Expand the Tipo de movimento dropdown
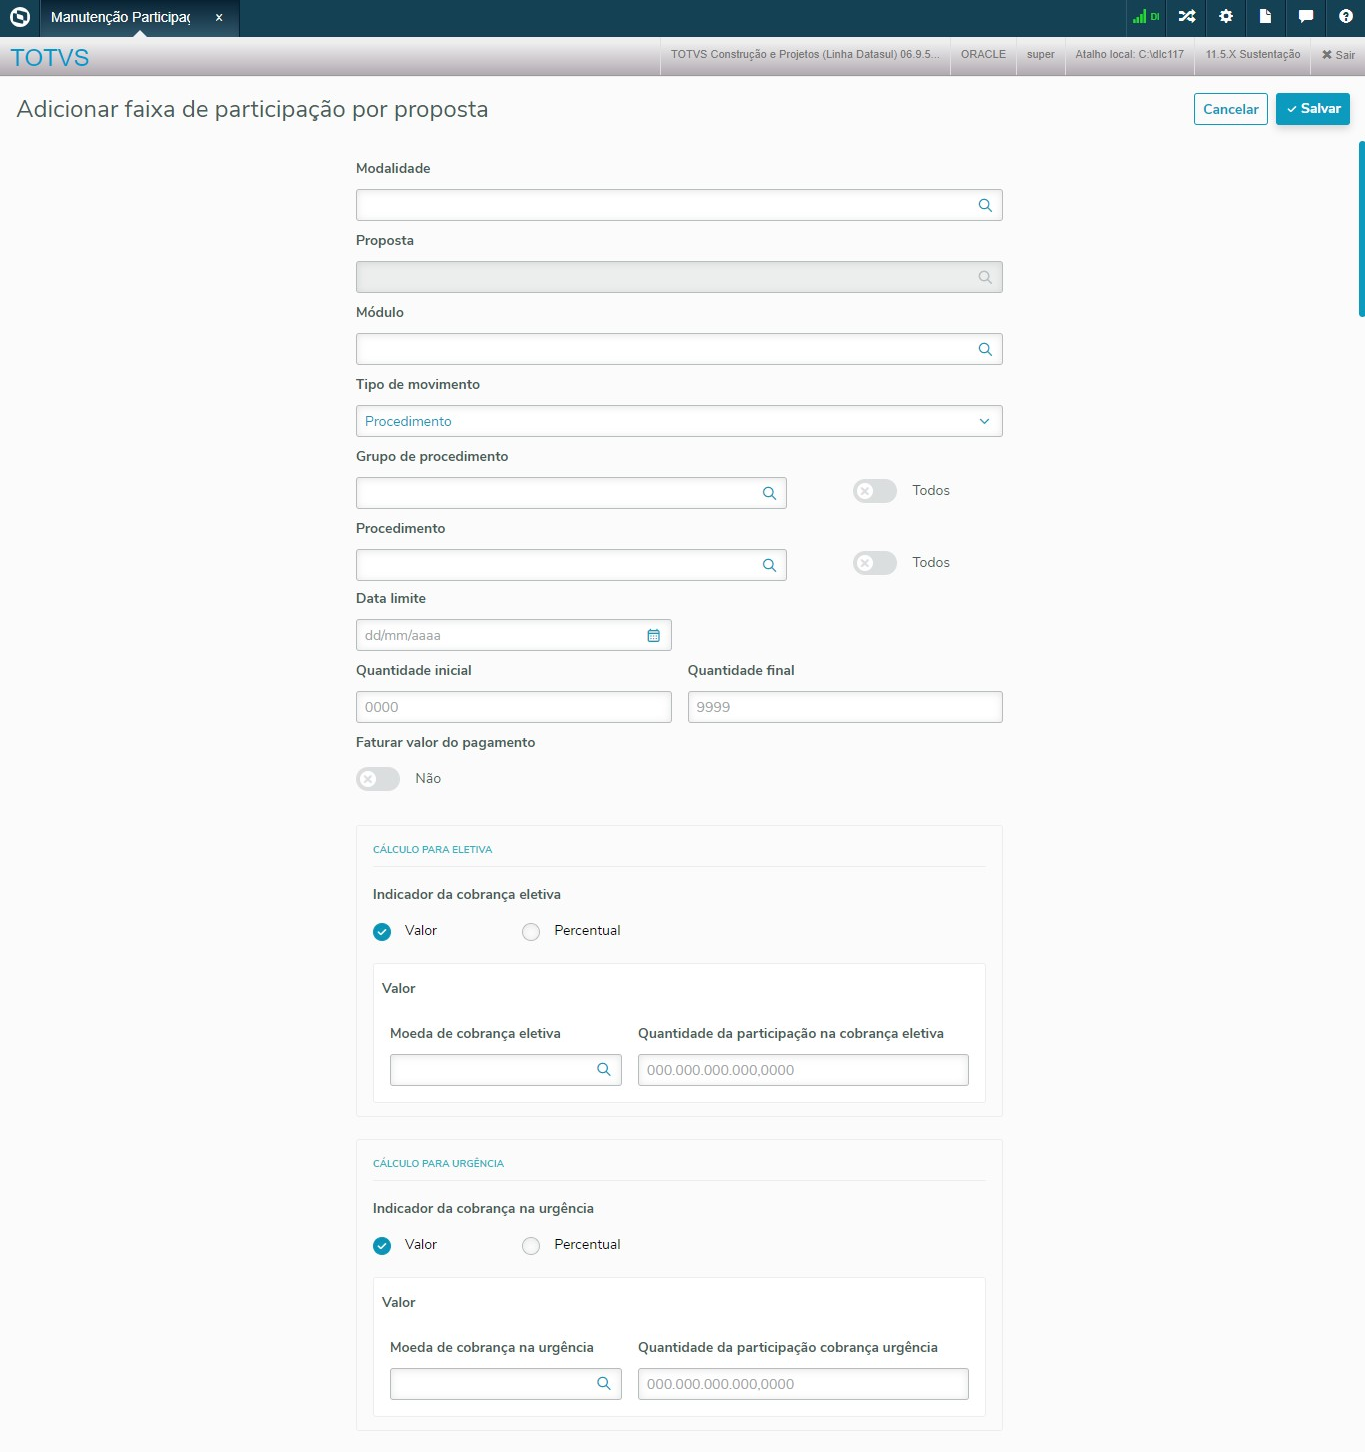This screenshot has height=1452, width=1365. pyautogui.click(x=679, y=422)
